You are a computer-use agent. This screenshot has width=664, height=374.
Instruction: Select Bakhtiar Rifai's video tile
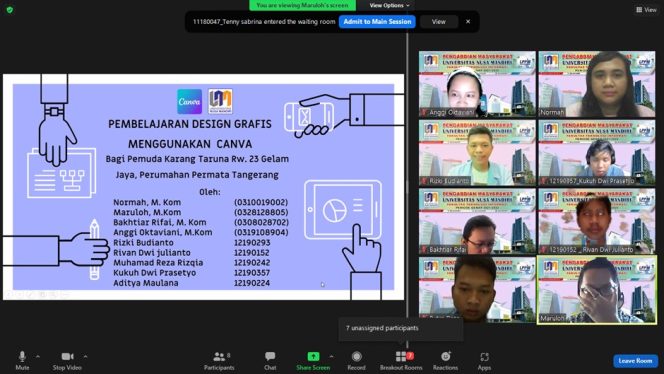477,221
